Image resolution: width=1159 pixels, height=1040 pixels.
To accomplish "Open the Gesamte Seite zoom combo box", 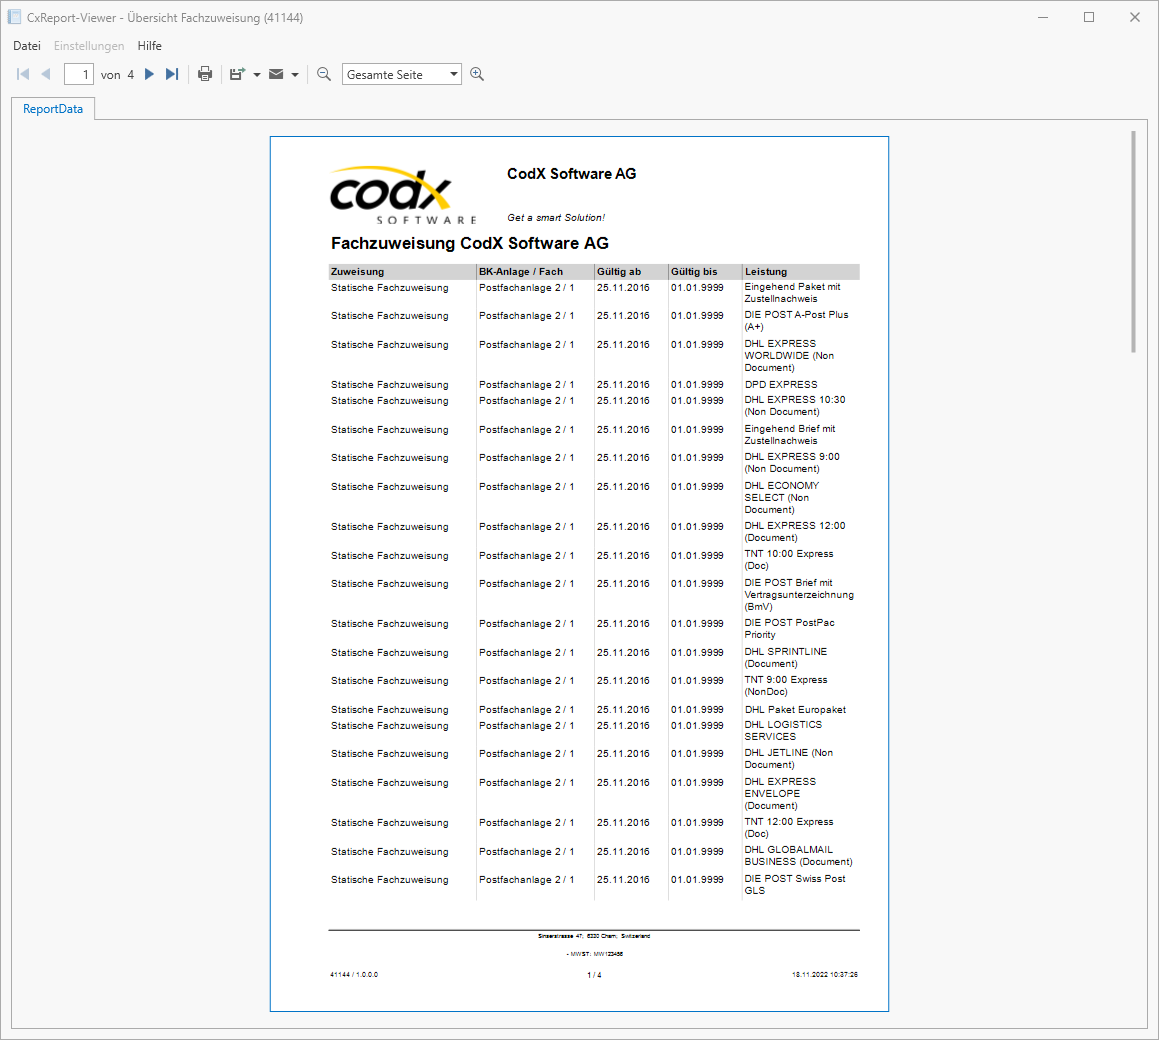I will click(401, 74).
